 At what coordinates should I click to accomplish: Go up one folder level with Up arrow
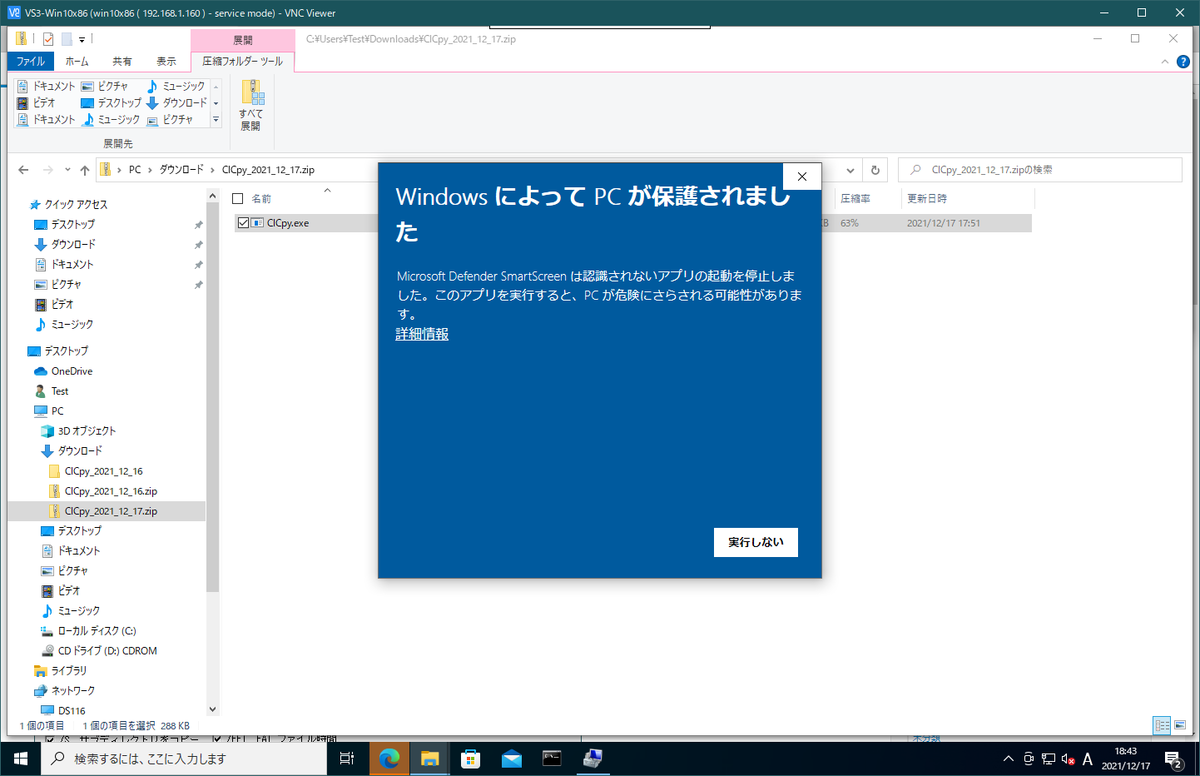(84, 170)
